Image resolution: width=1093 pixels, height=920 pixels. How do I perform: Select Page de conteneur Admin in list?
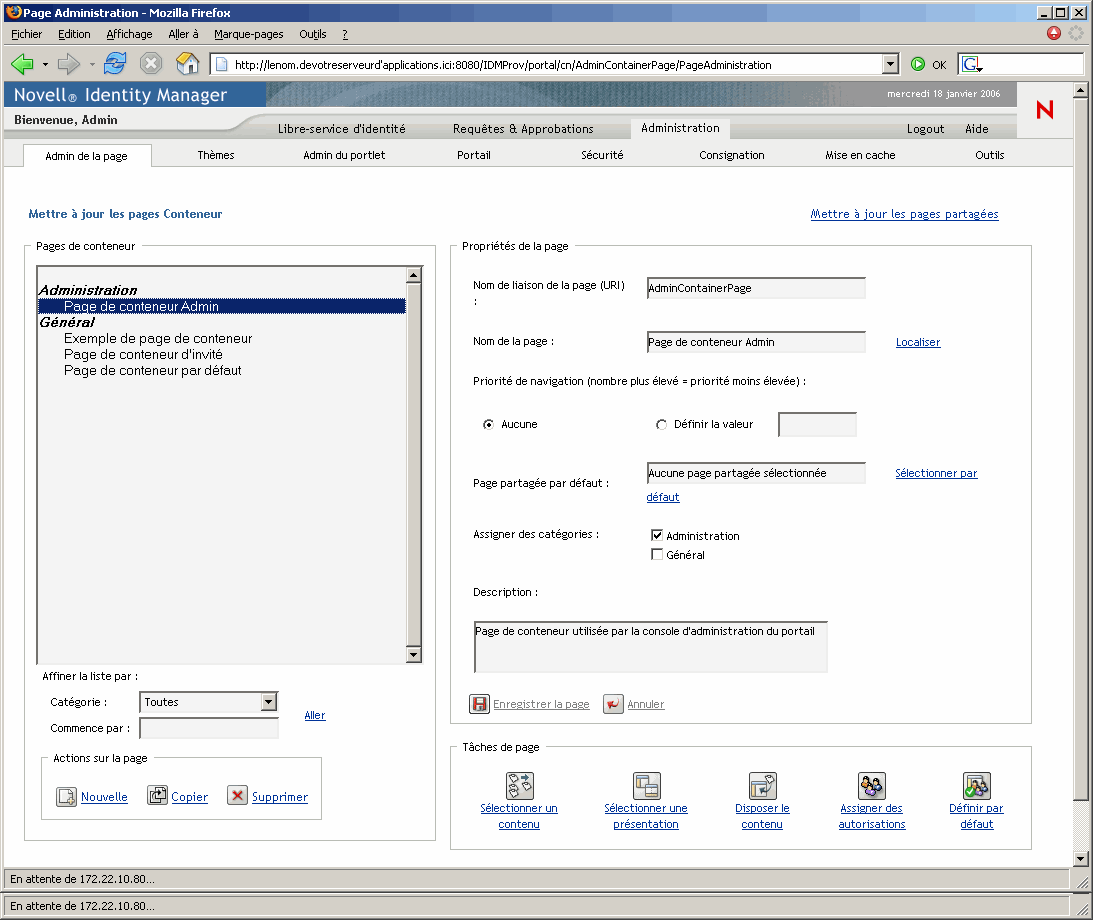click(222, 306)
